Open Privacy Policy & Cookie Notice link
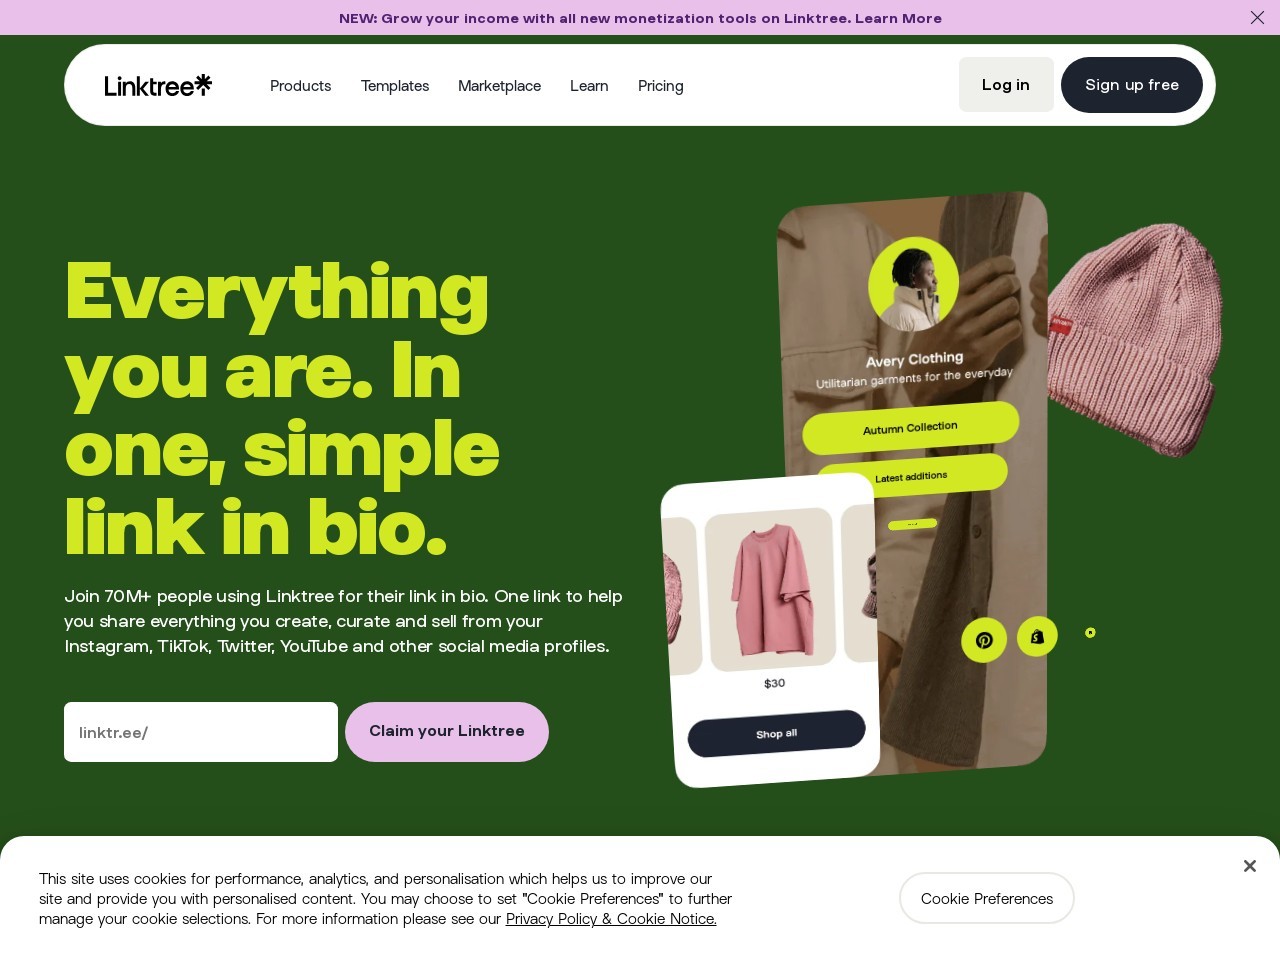Screen dimensions: 1280x960 point(611,919)
